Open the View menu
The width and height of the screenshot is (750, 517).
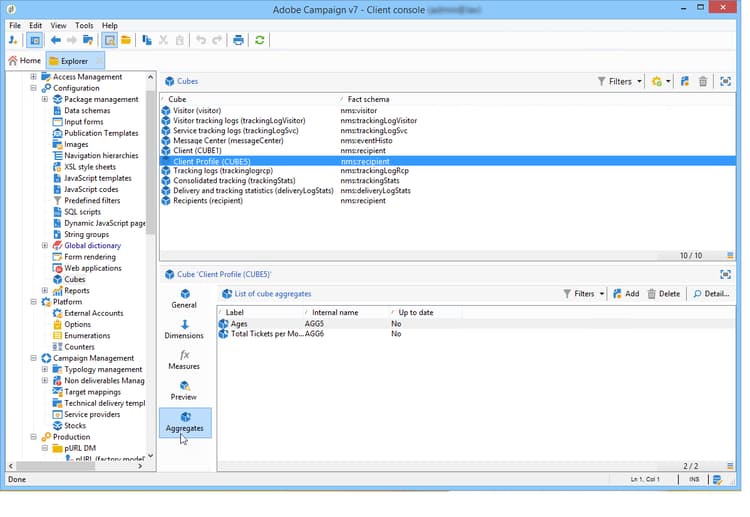tap(58, 25)
